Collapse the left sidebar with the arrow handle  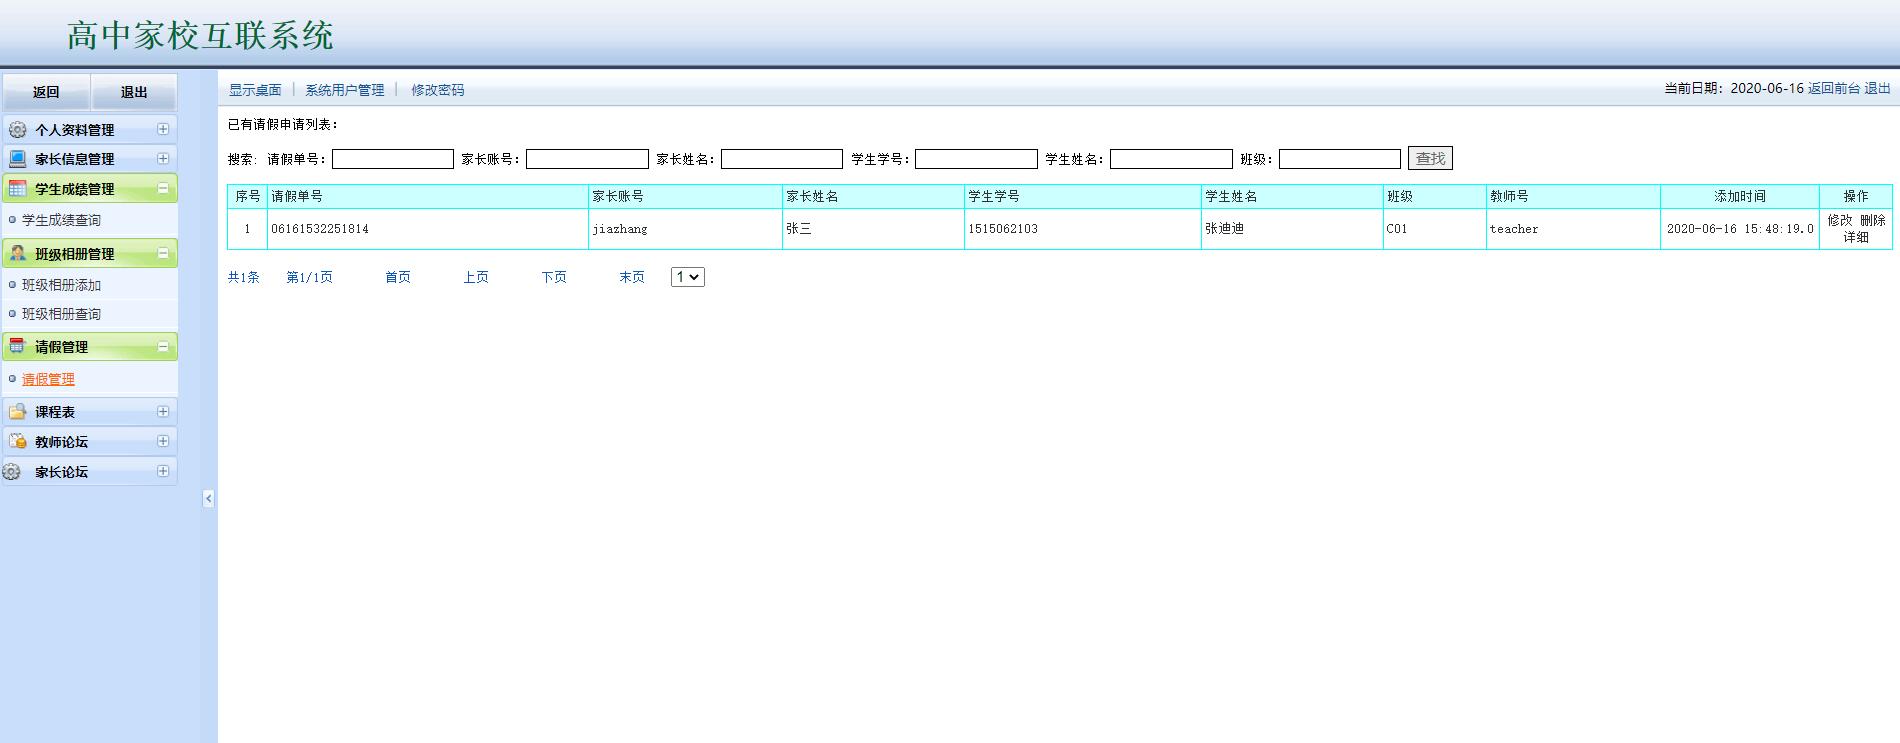208,498
